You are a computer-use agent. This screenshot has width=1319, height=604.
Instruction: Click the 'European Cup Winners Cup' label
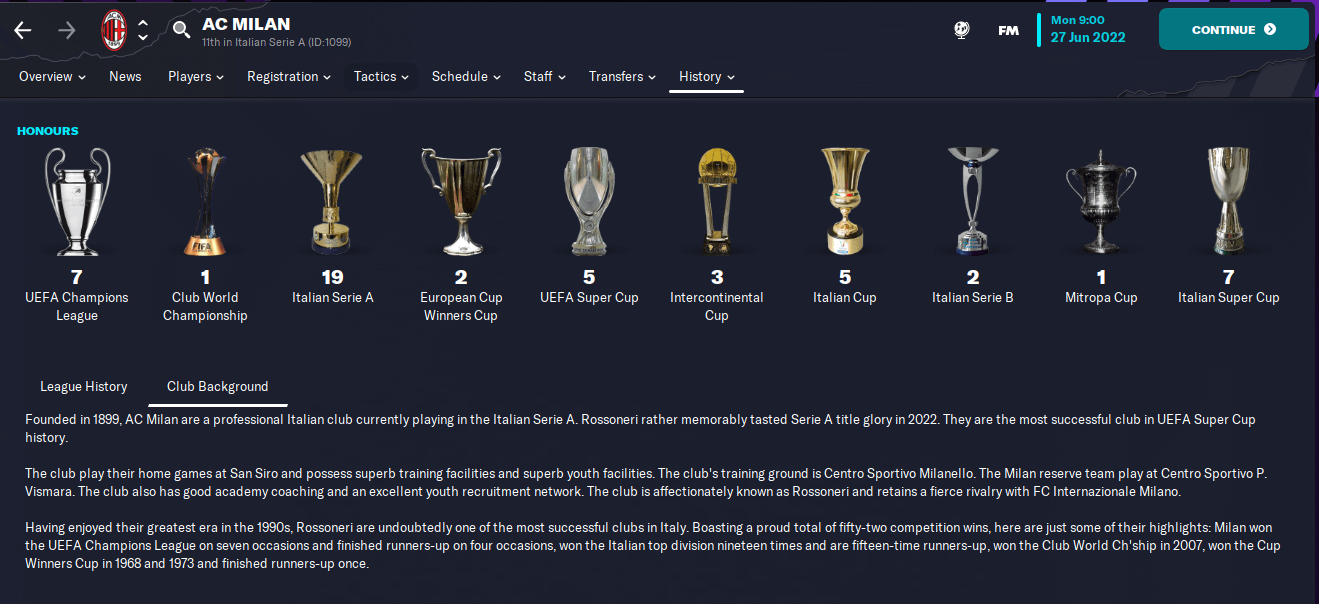click(x=461, y=306)
